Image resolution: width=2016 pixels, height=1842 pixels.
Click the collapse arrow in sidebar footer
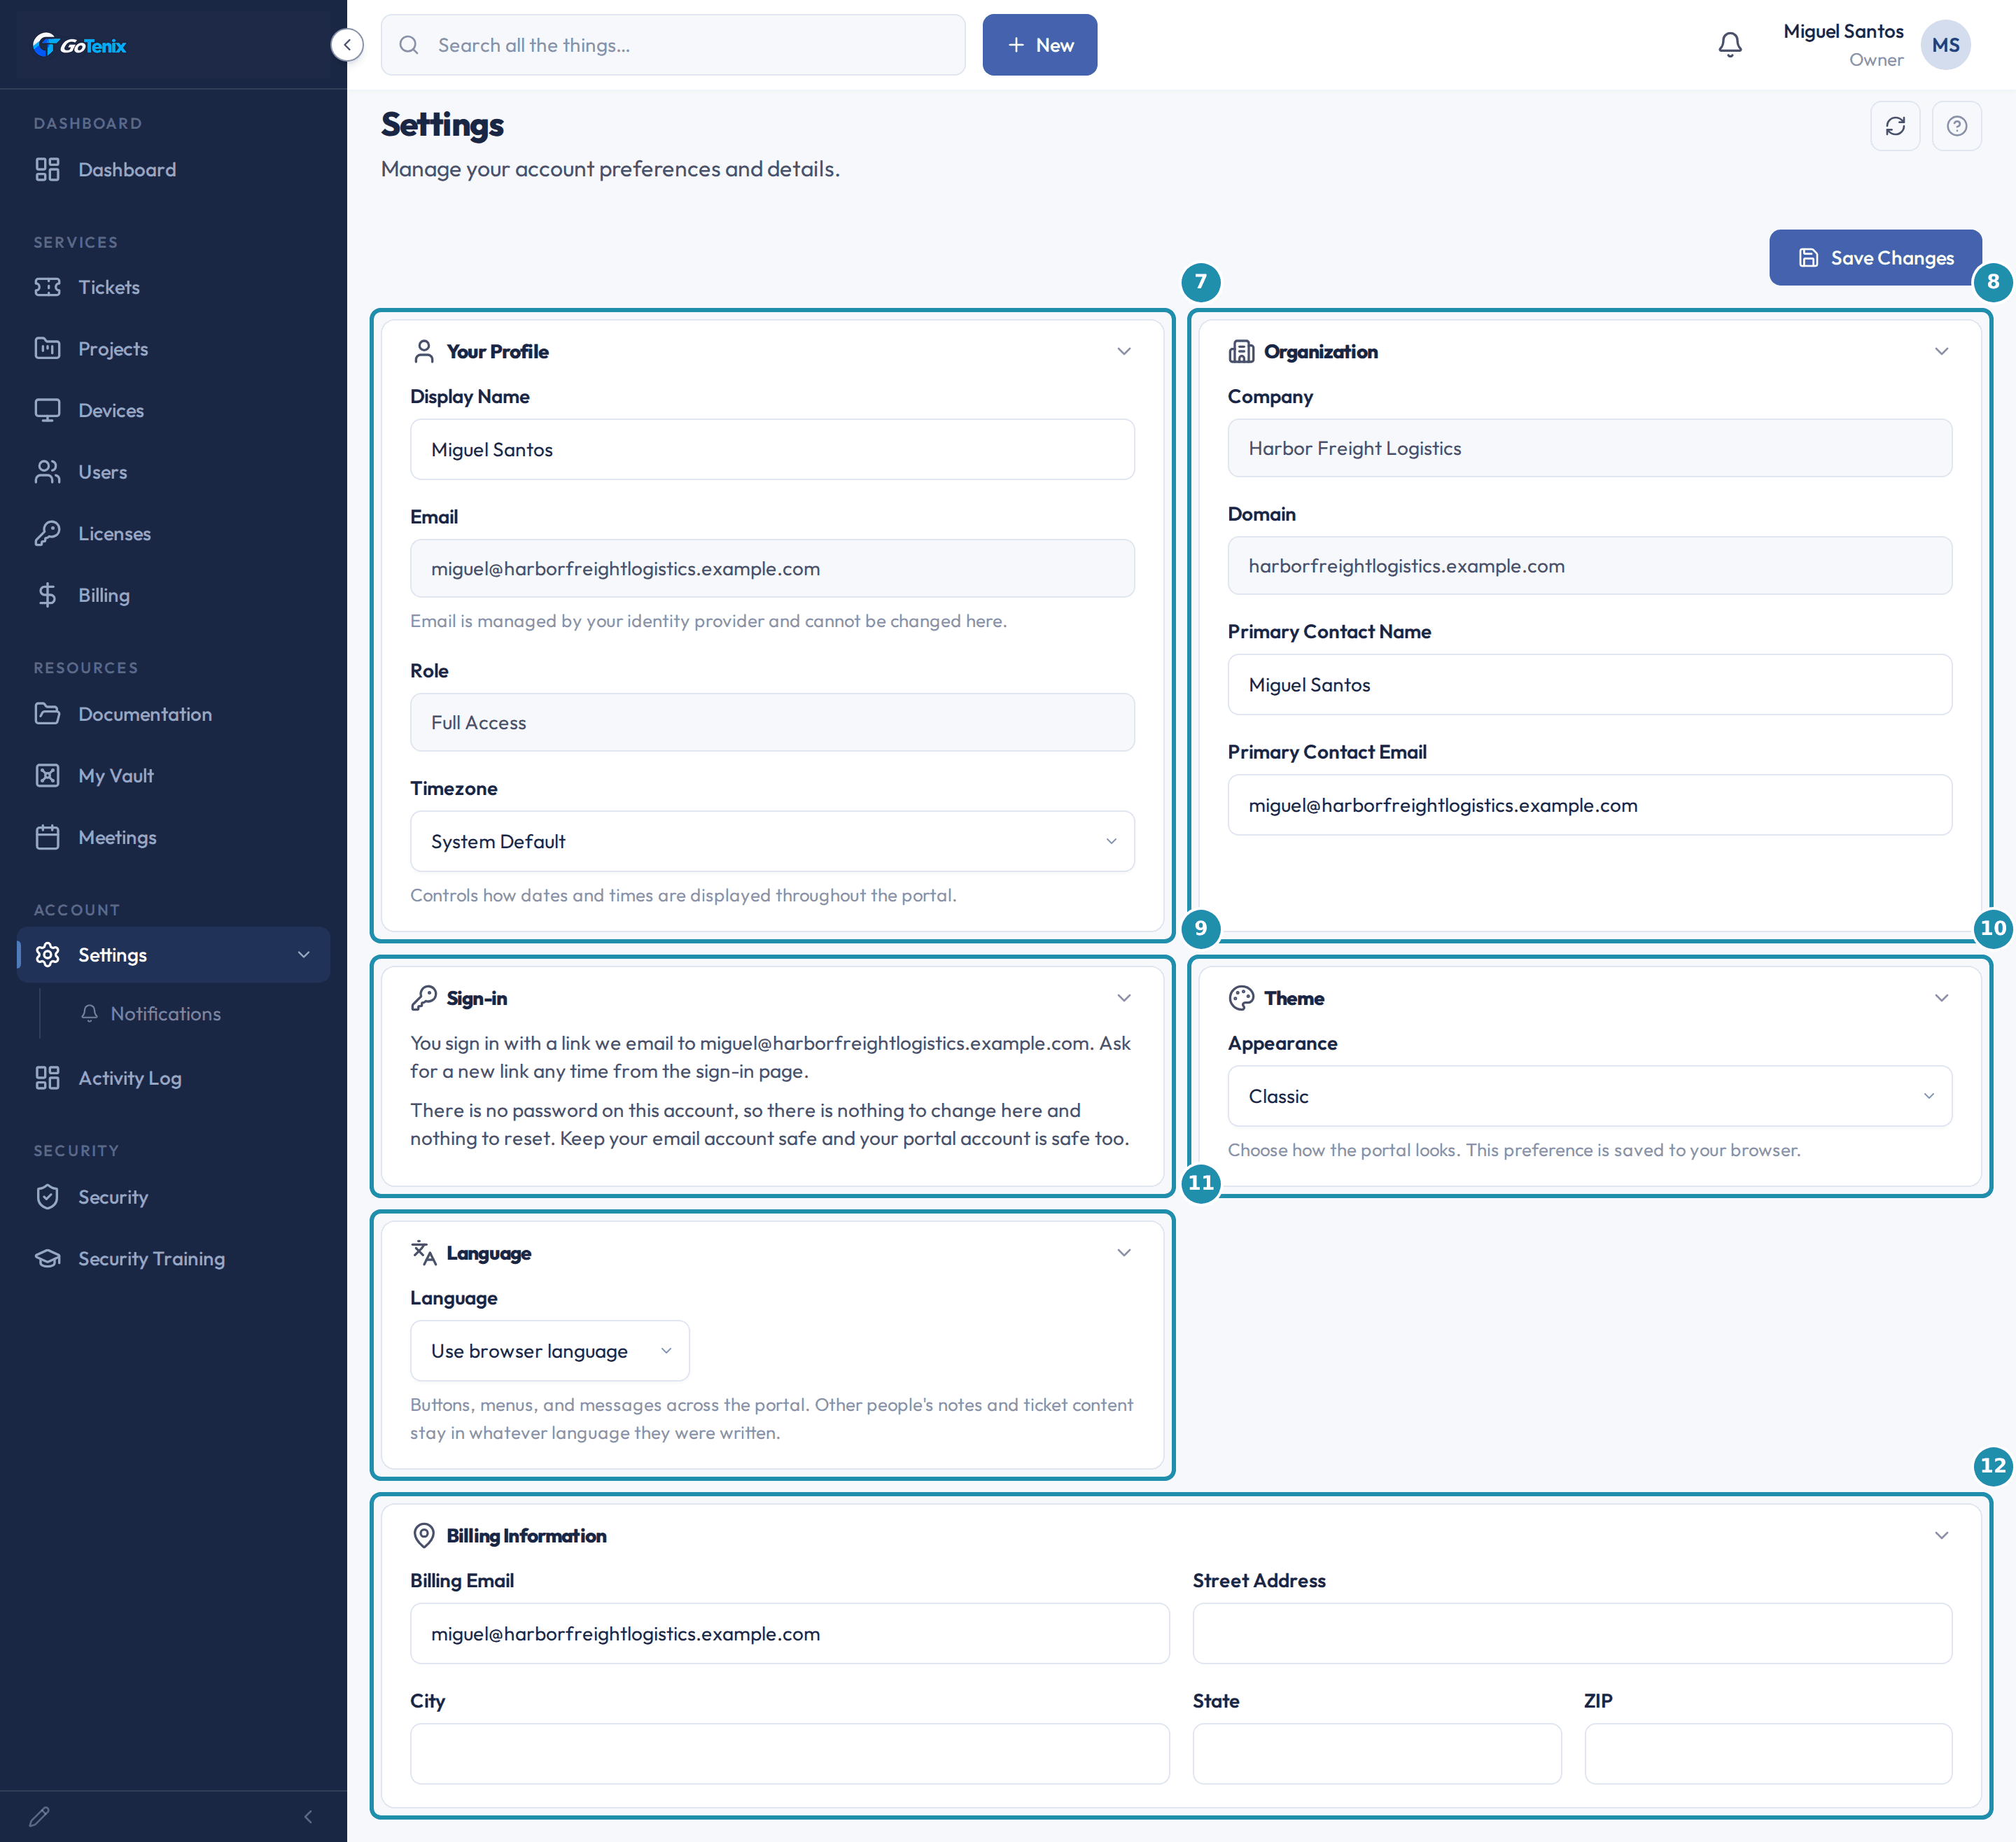pyautogui.click(x=308, y=1816)
